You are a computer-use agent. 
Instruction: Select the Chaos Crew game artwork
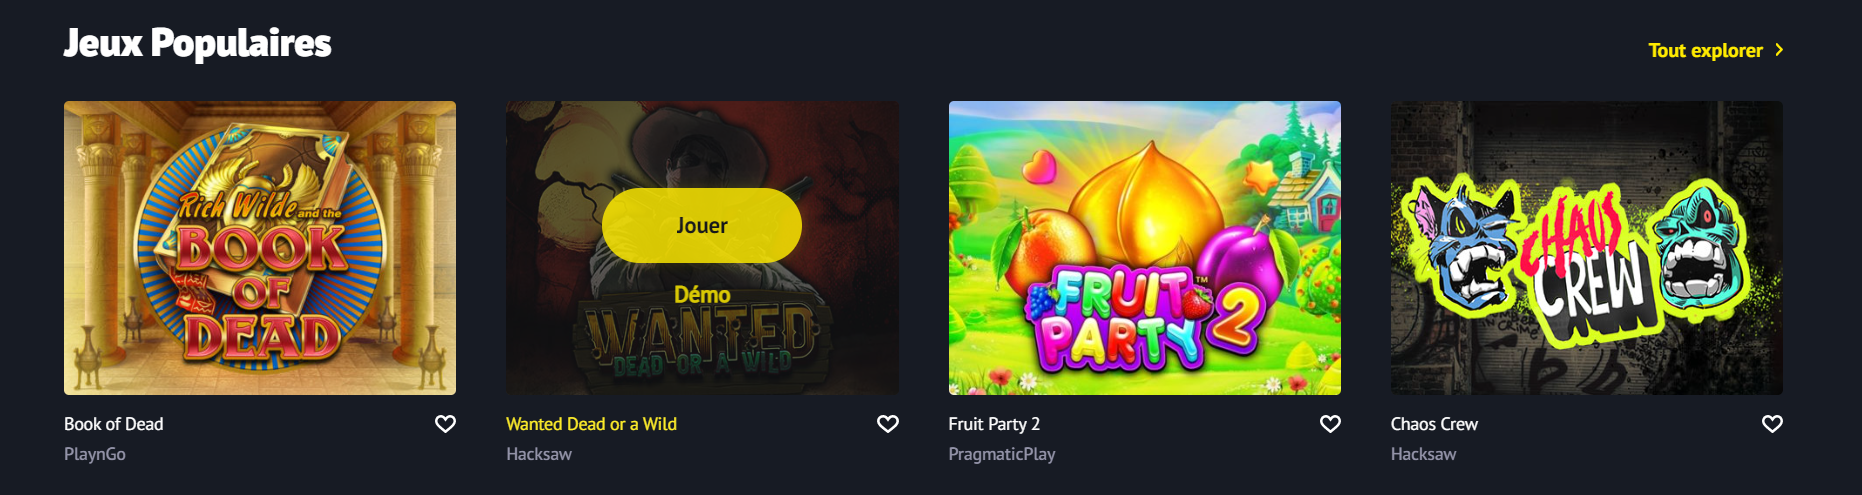1587,248
